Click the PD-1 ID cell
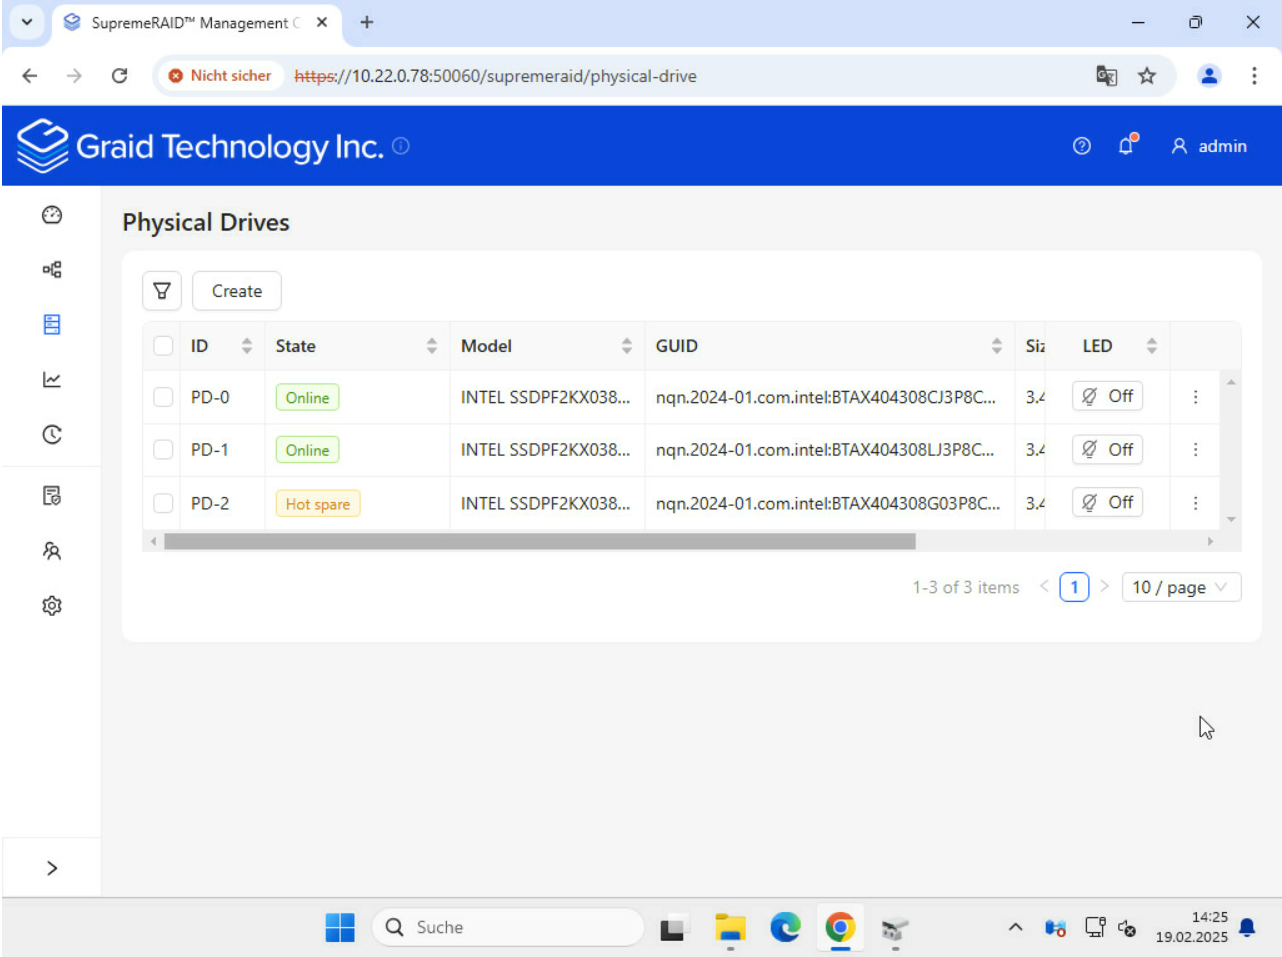 click(x=210, y=450)
